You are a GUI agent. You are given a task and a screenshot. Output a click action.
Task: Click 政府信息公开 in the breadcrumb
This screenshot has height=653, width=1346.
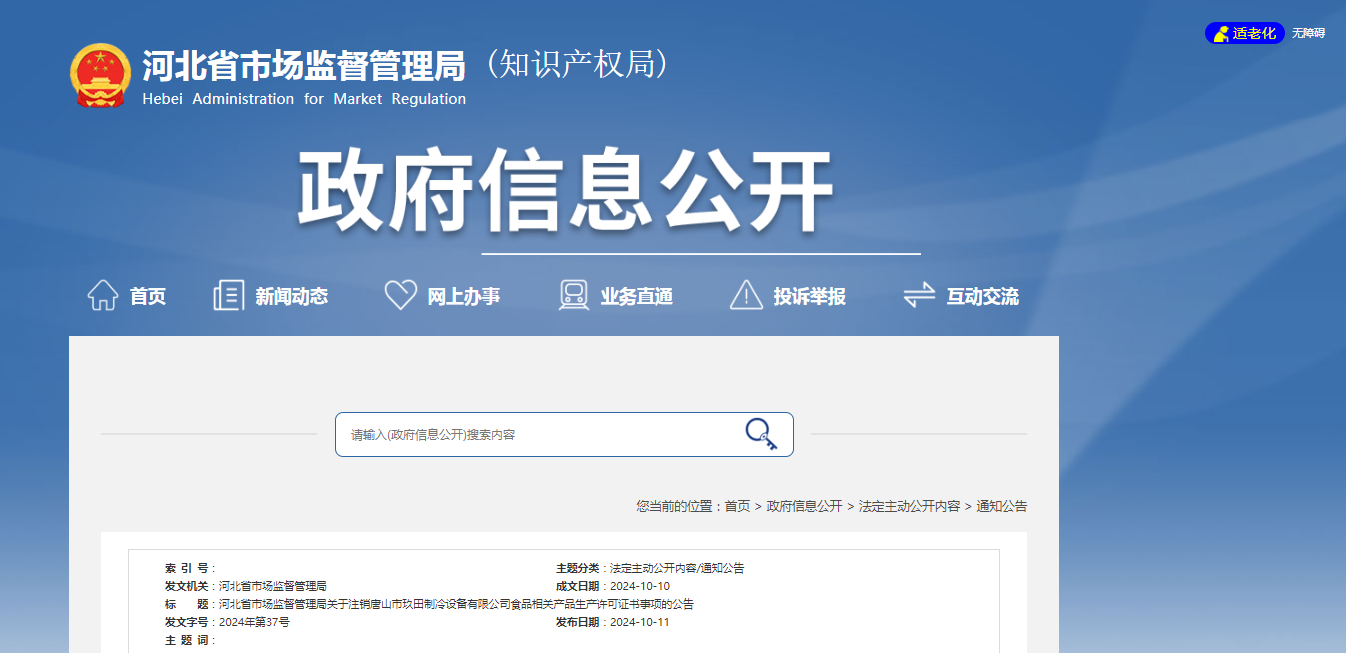pyautogui.click(x=804, y=506)
